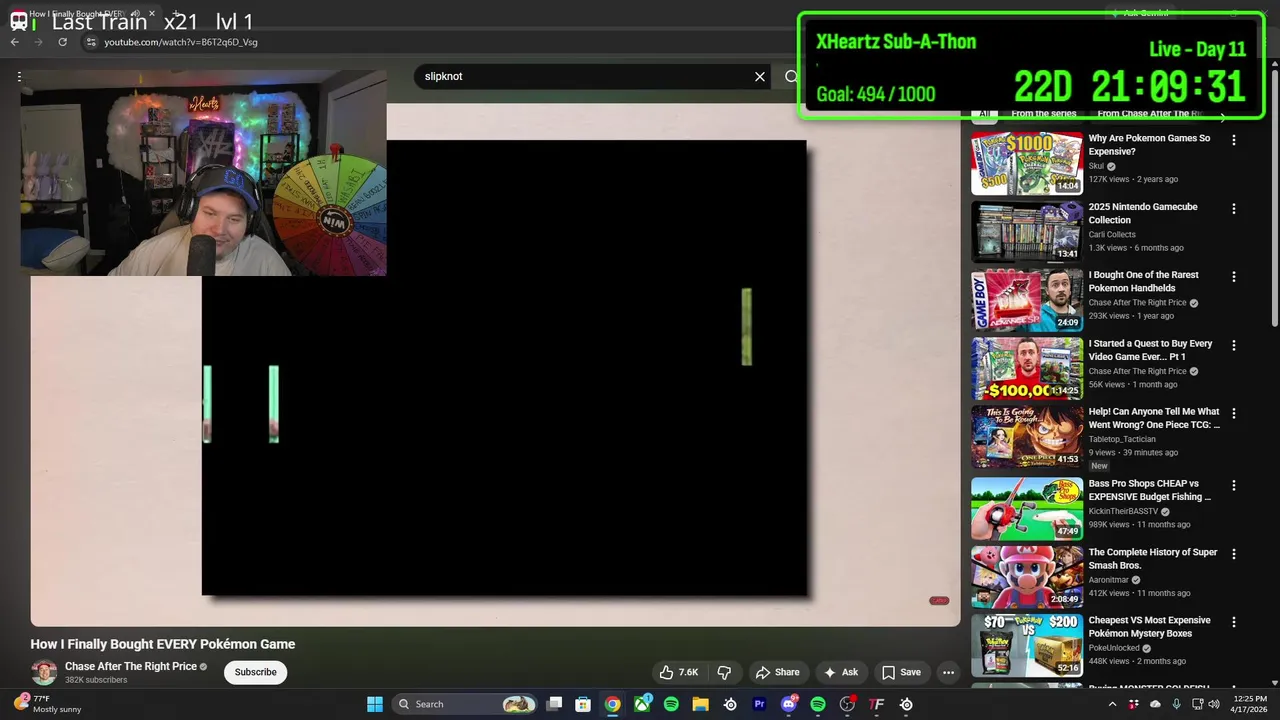Viewport: 1280px width, 720px height.
Task: Open 'Quest to Buy Every Video Game' thumbnail
Action: tap(1027, 368)
